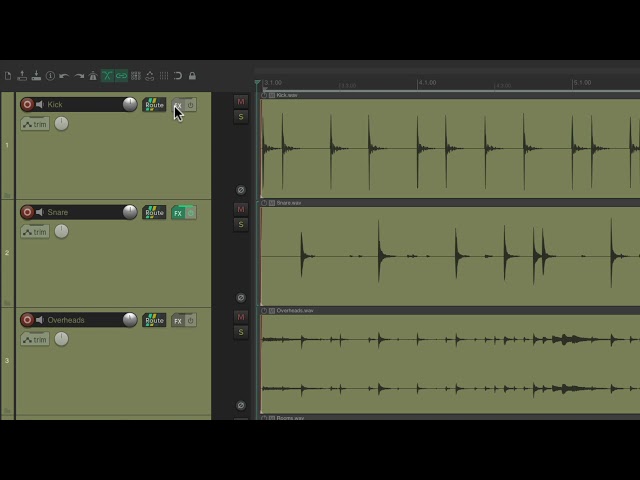This screenshot has height=480, width=640.
Task: Toggle auto-crossfade toolbar button
Action: pos(107,76)
